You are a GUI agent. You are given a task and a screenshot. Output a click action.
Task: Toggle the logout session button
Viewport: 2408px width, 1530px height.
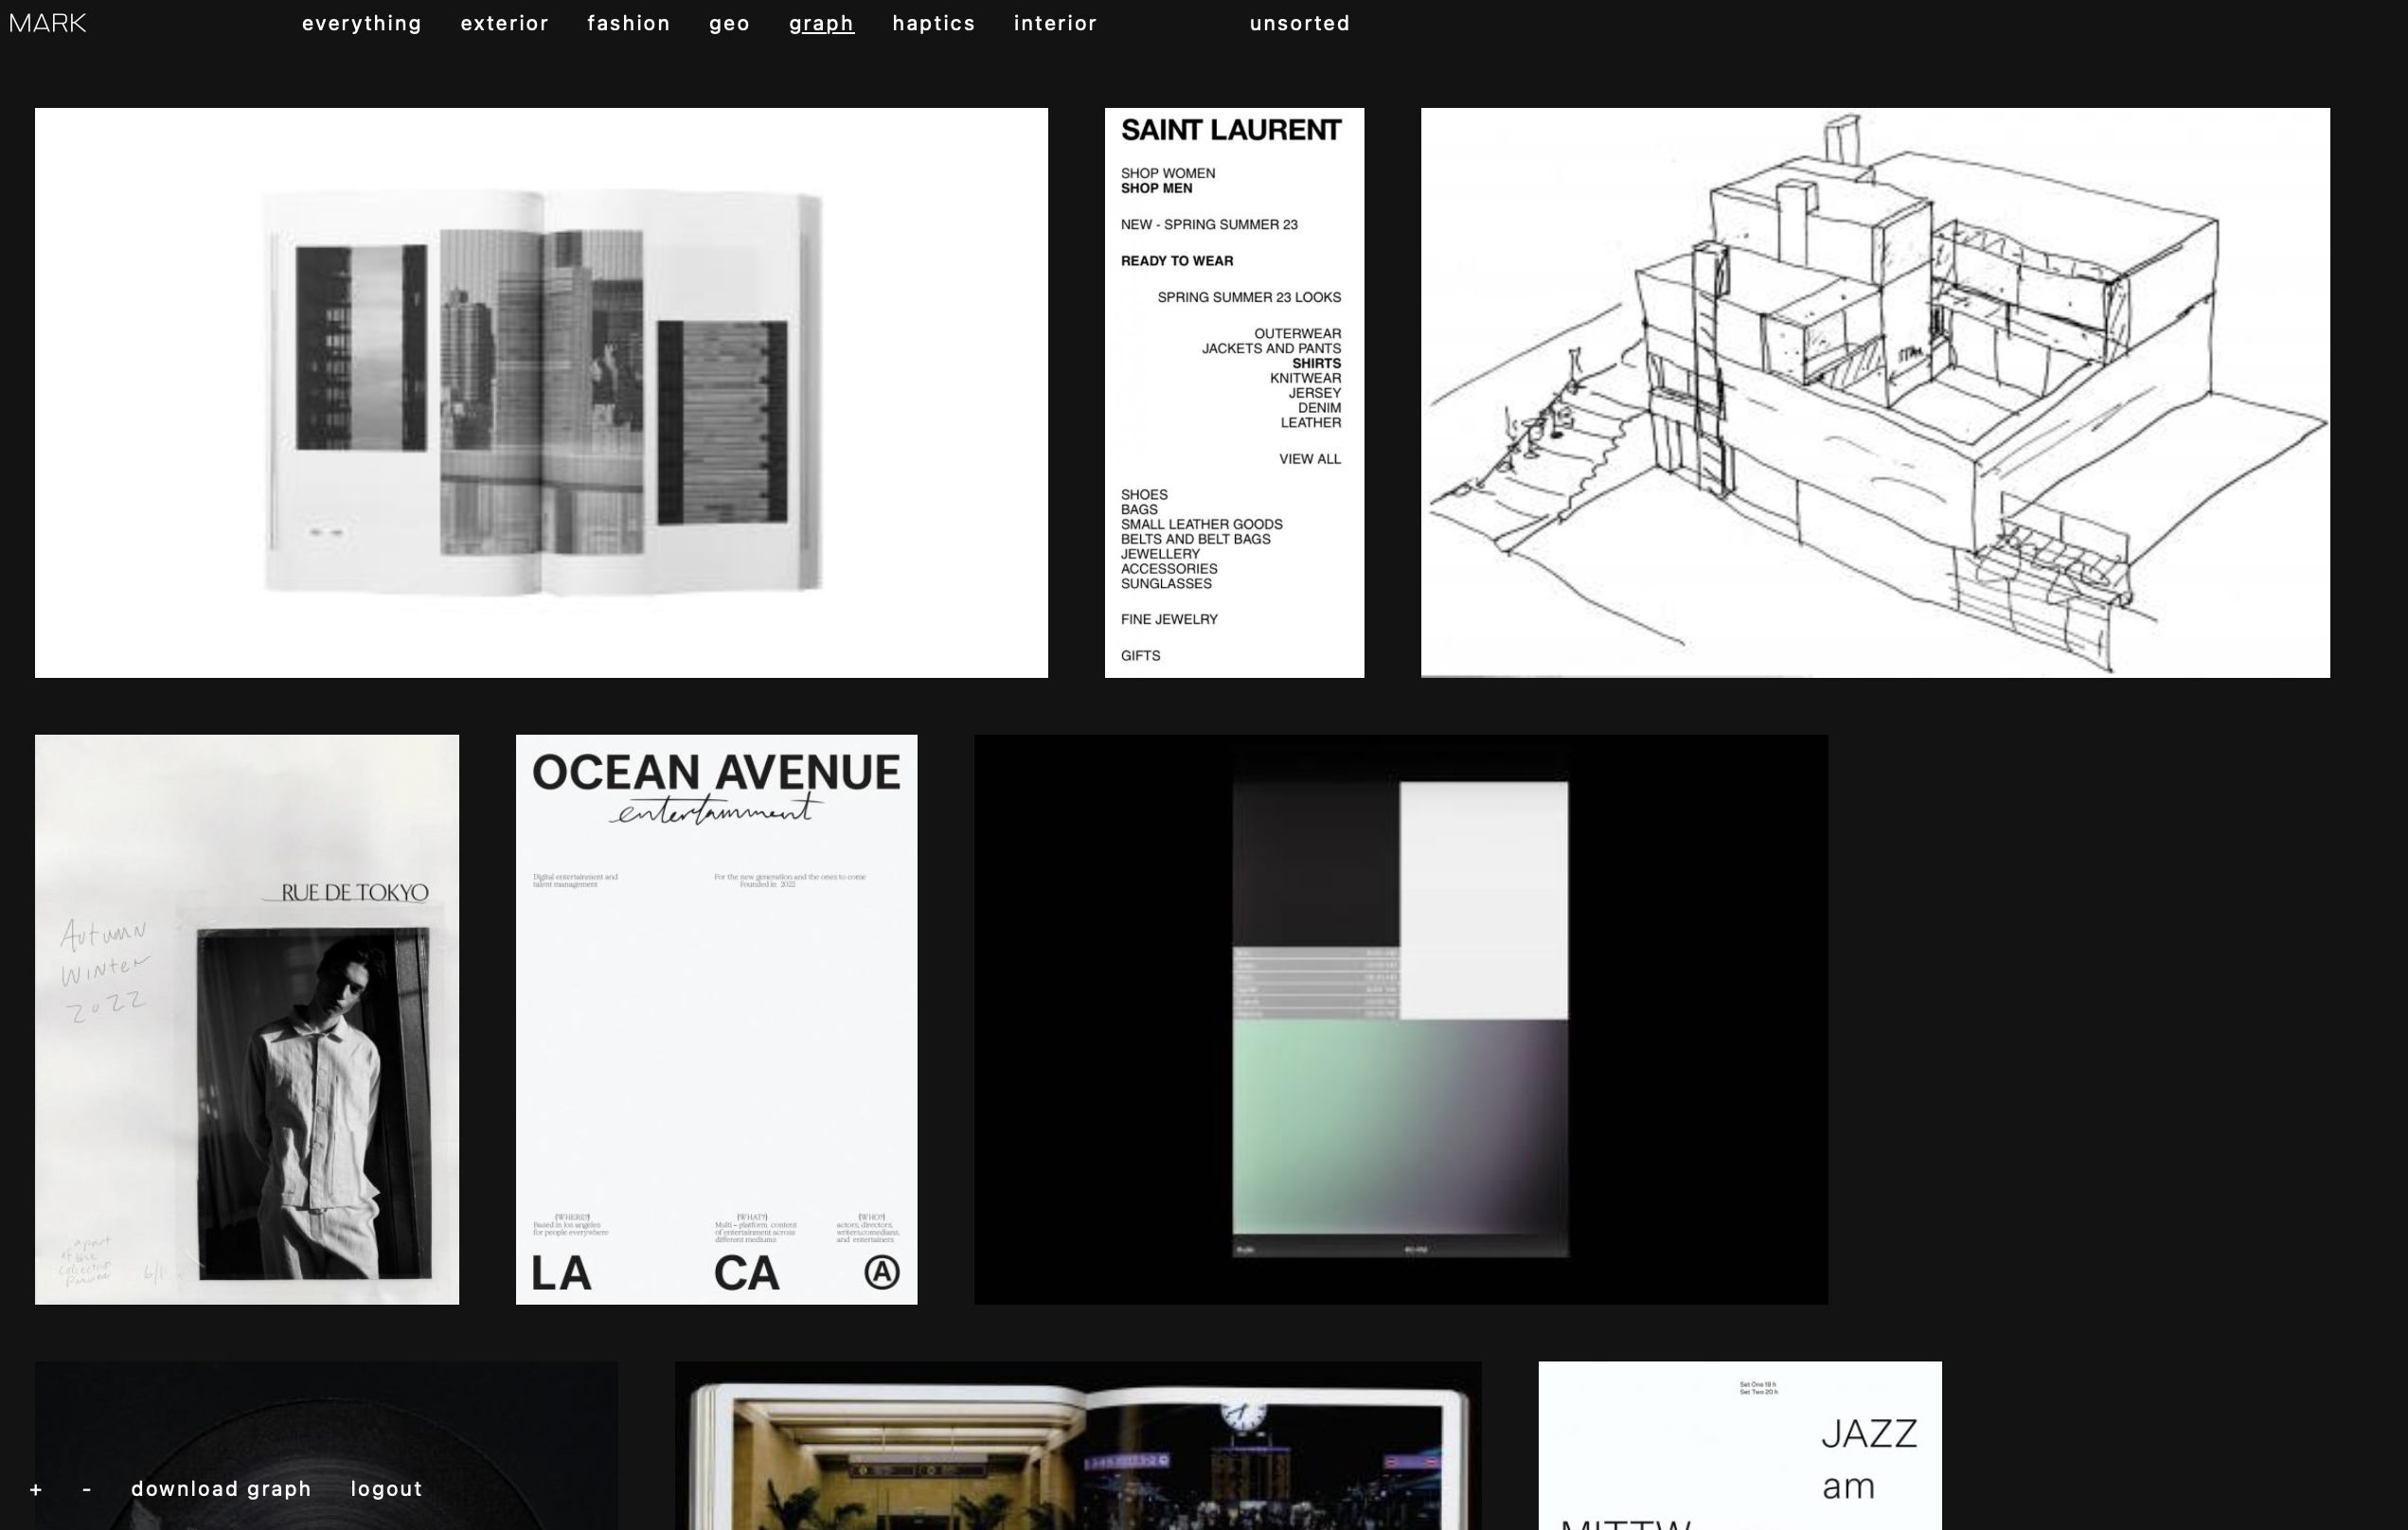click(x=386, y=1488)
